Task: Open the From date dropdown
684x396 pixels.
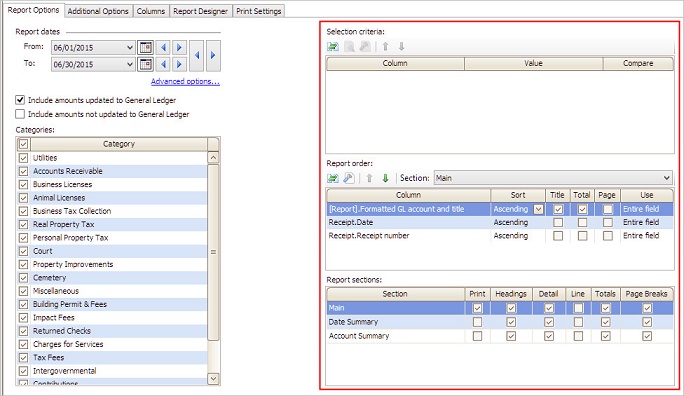Action: click(x=130, y=48)
